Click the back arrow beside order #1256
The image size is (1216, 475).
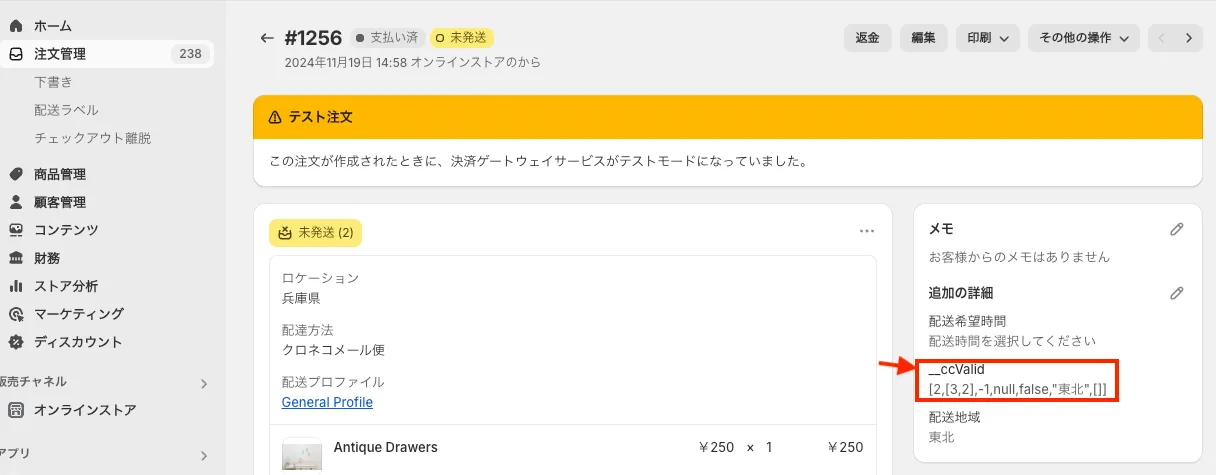point(266,38)
